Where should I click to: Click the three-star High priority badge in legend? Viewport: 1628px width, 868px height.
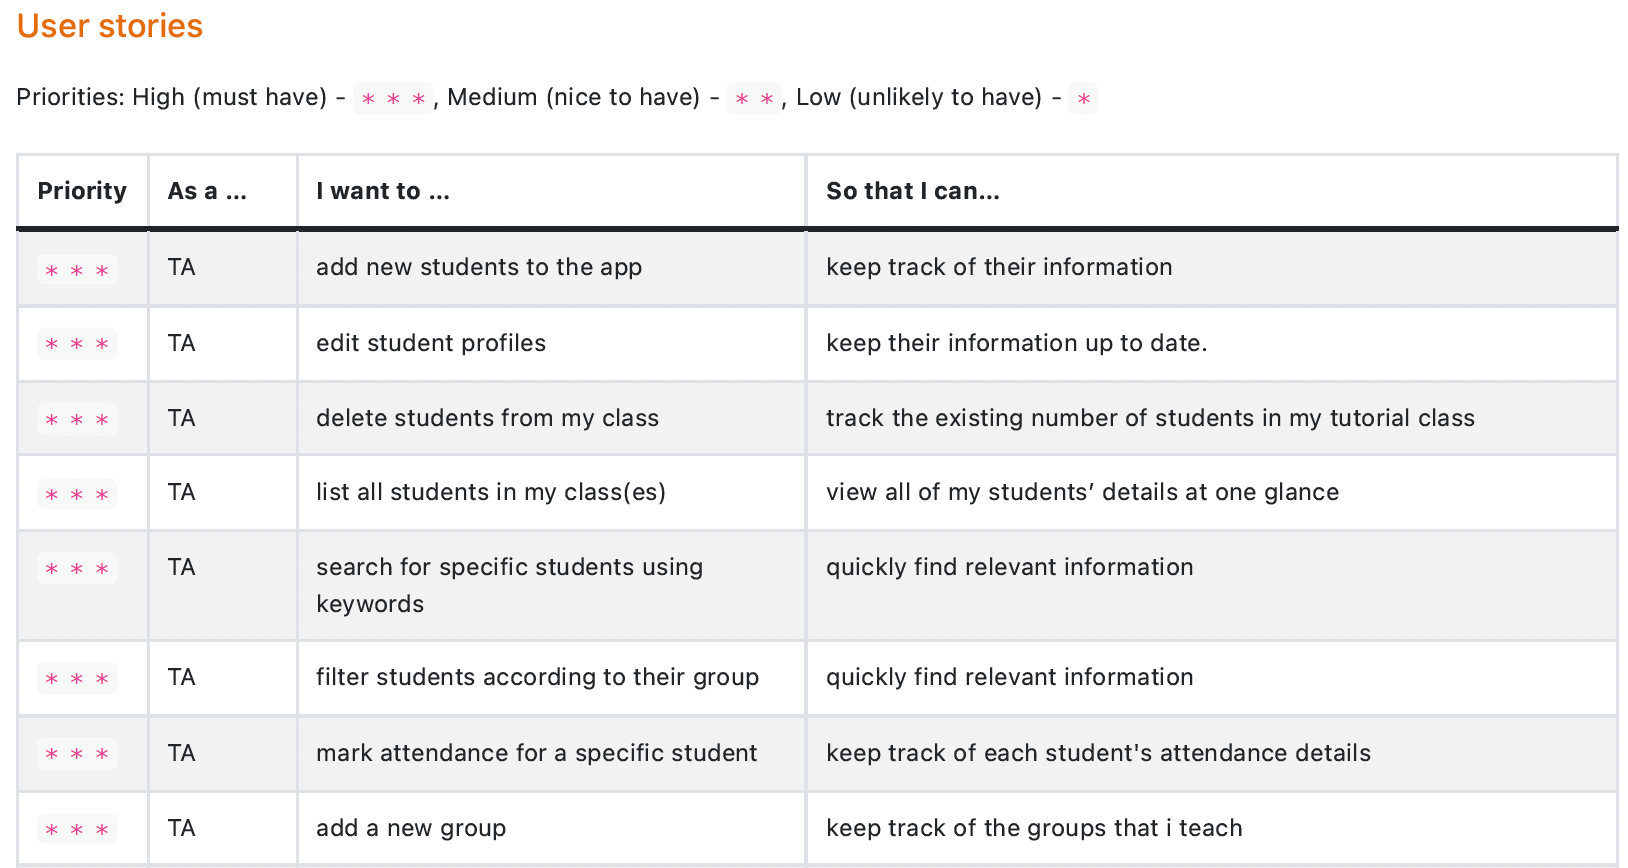click(393, 98)
